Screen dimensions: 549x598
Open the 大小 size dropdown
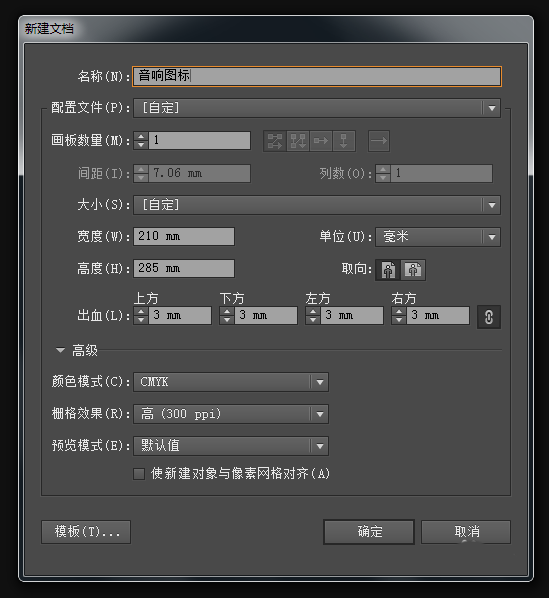coord(316,205)
